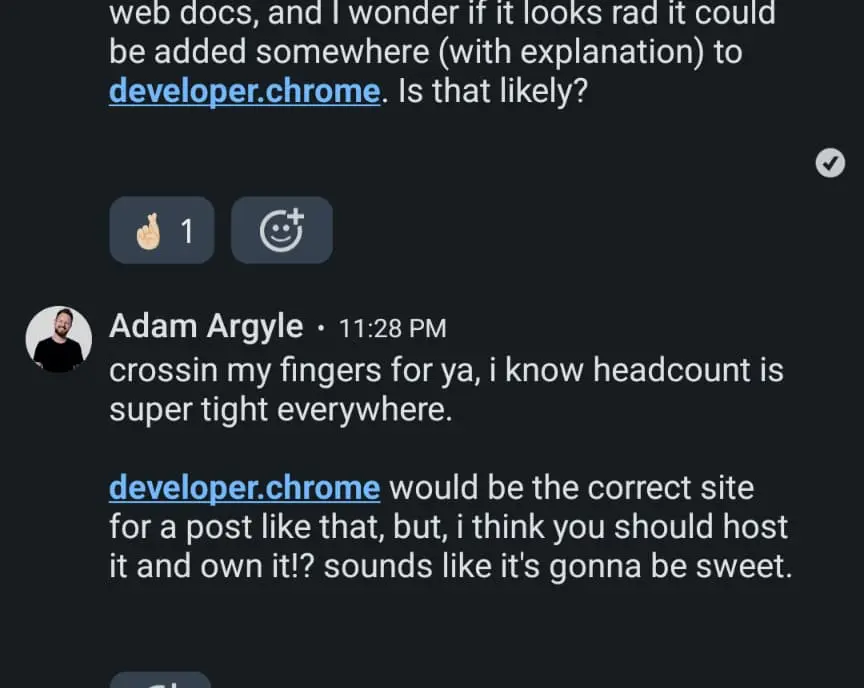Toggle the crossed fingers emoji reaction
The height and width of the screenshot is (688, 864).
162,230
